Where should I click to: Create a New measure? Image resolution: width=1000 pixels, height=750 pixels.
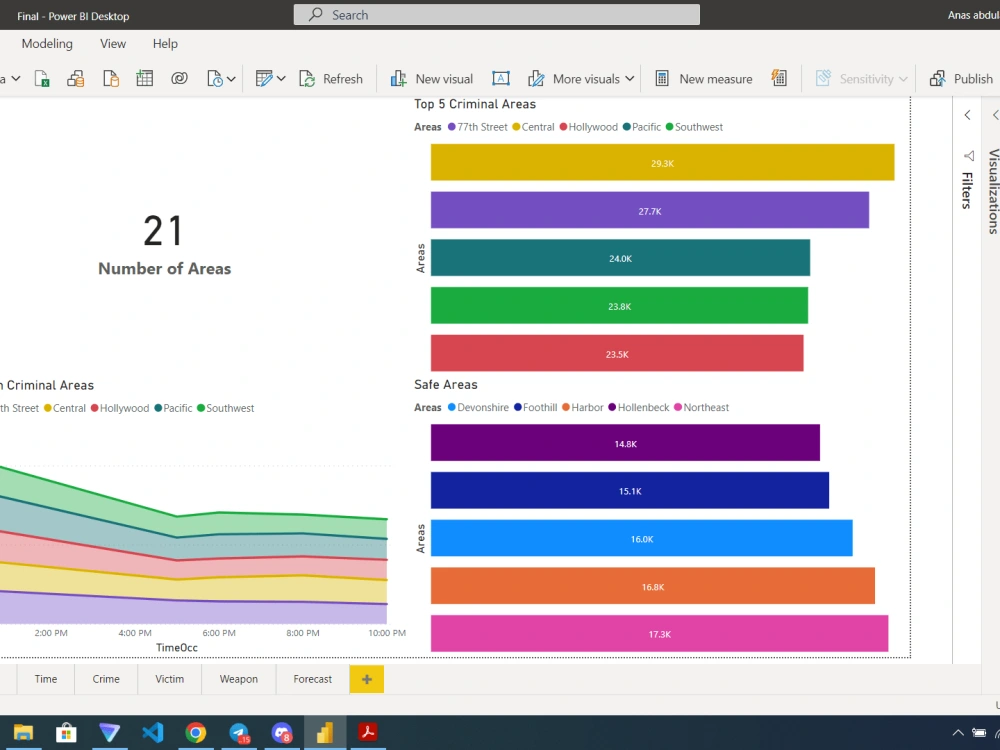click(x=706, y=78)
